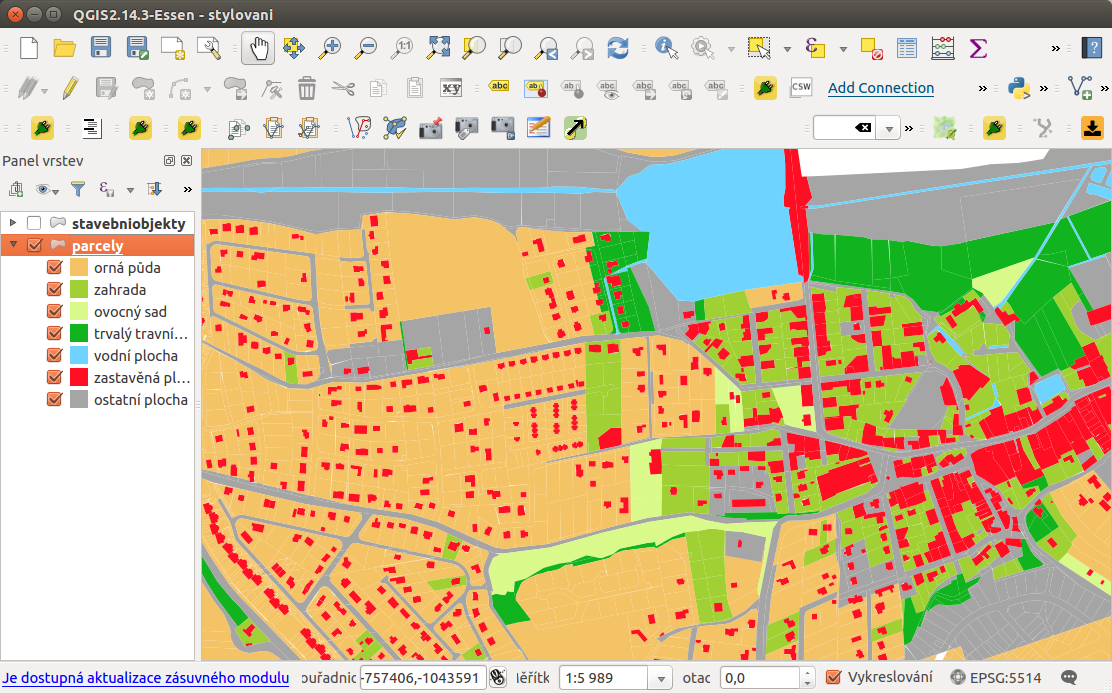Open the expression select dropdown arrow
Viewport: 1112px width, 693px height.
(x=843, y=50)
